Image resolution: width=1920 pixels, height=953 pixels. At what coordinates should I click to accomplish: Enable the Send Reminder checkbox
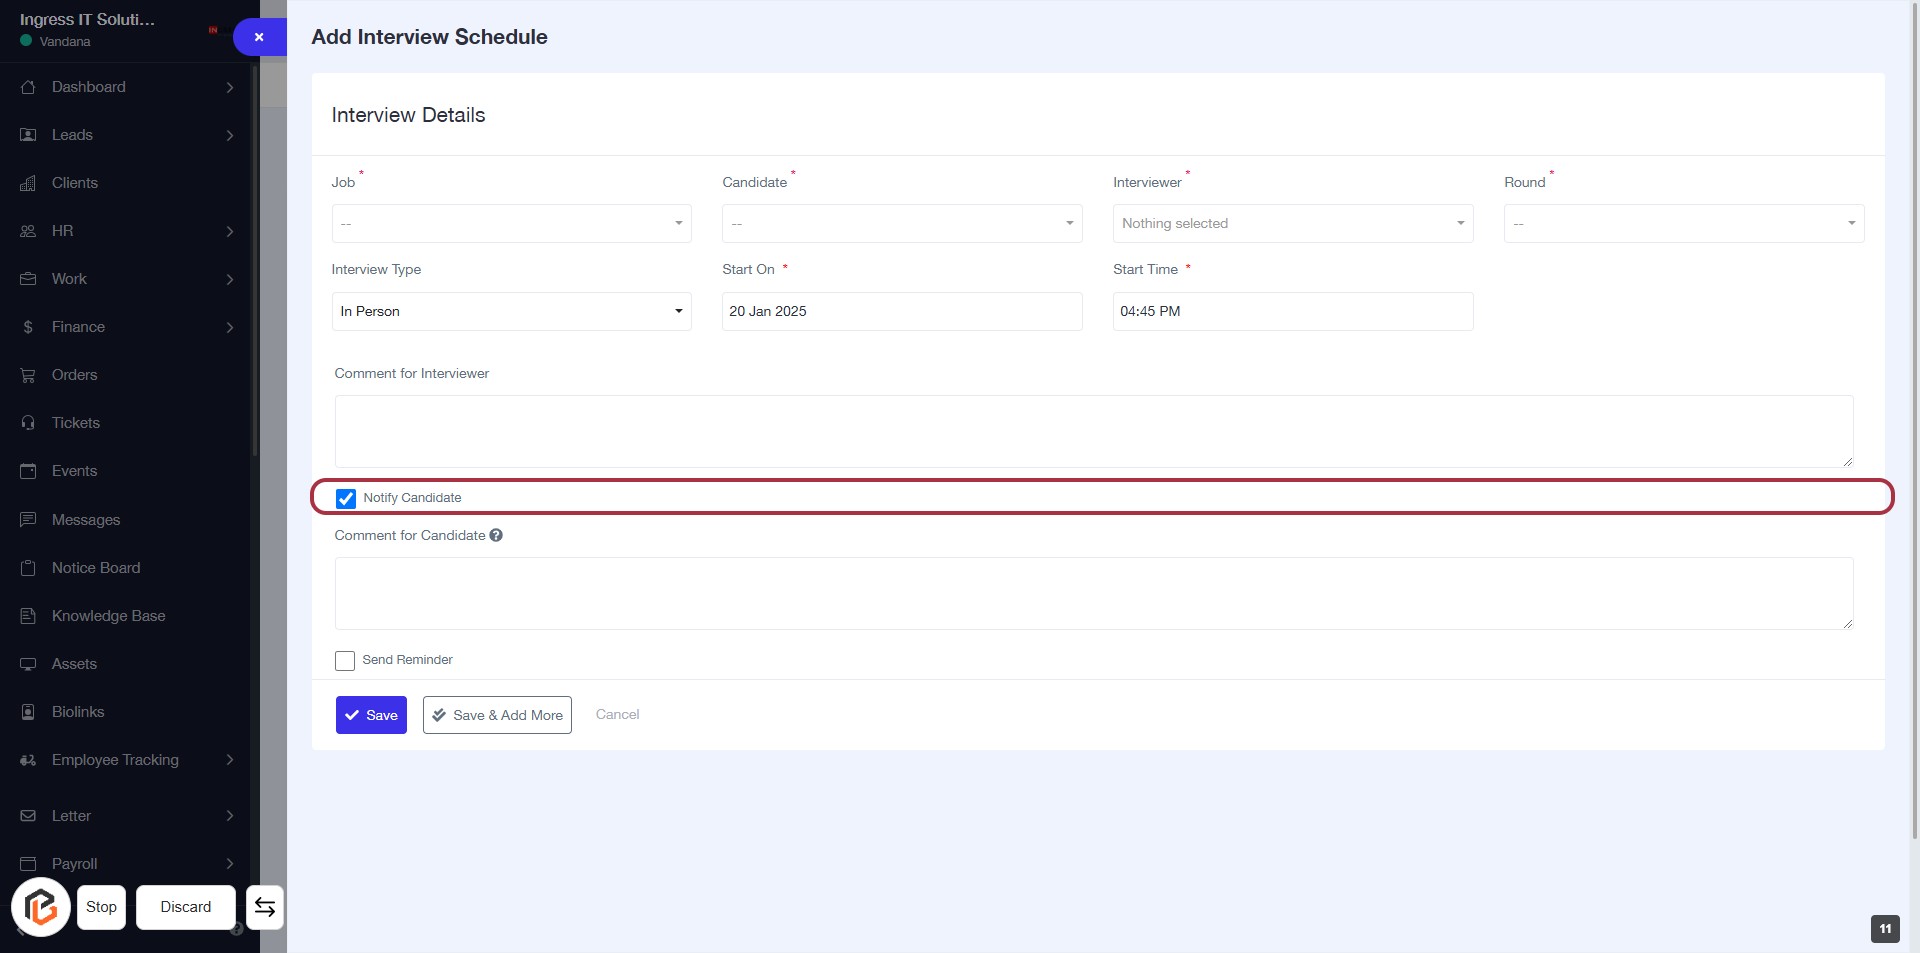[x=345, y=661]
